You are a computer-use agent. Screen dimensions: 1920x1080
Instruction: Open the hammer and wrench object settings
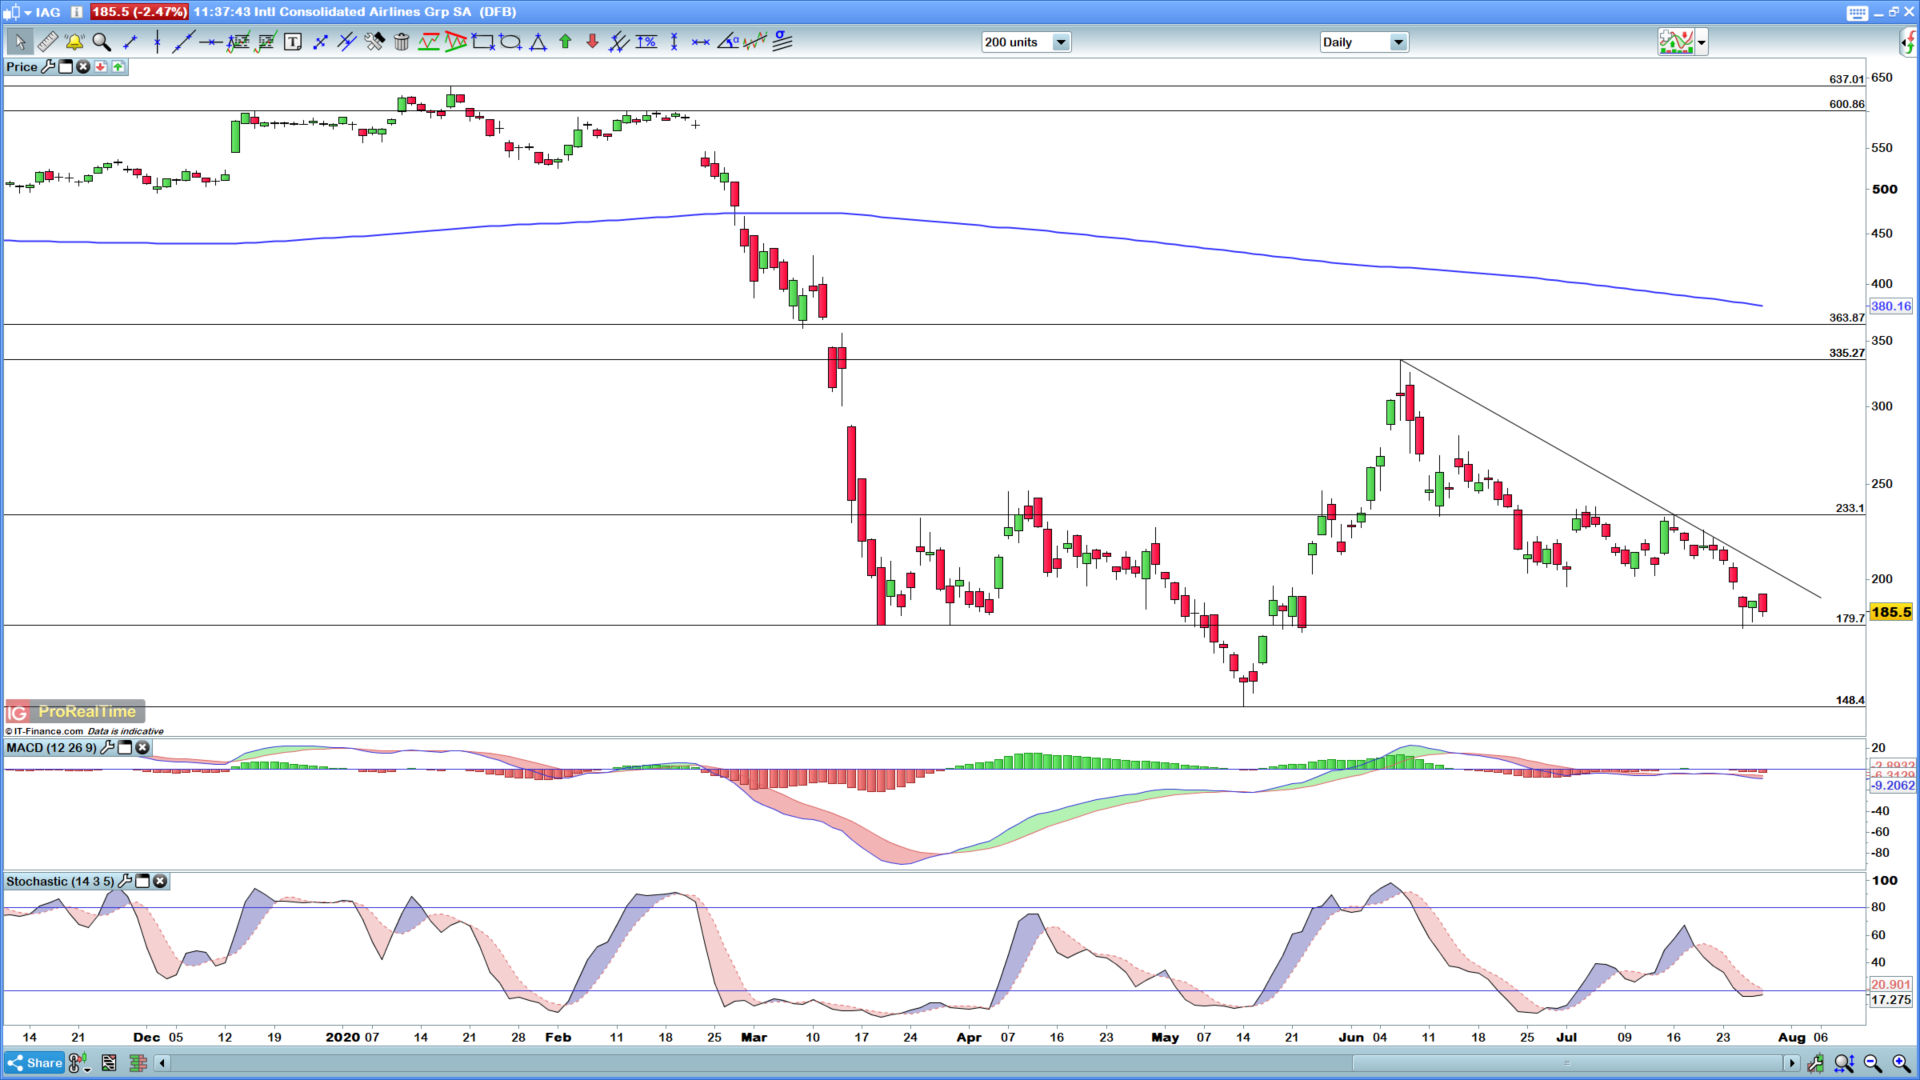(x=374, y=42)
